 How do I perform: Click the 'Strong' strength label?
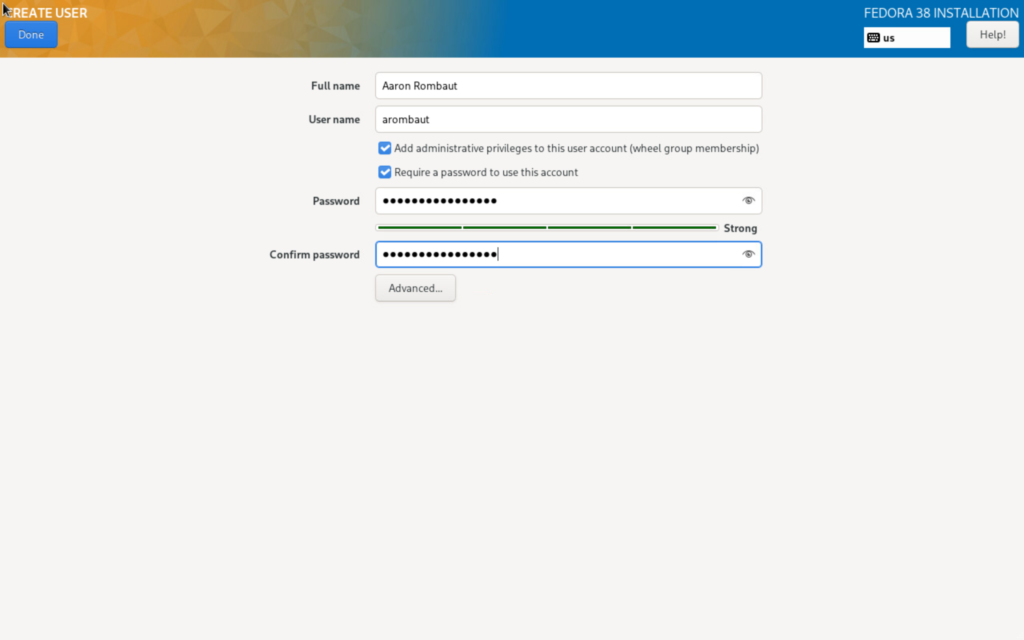coord(740,229)
